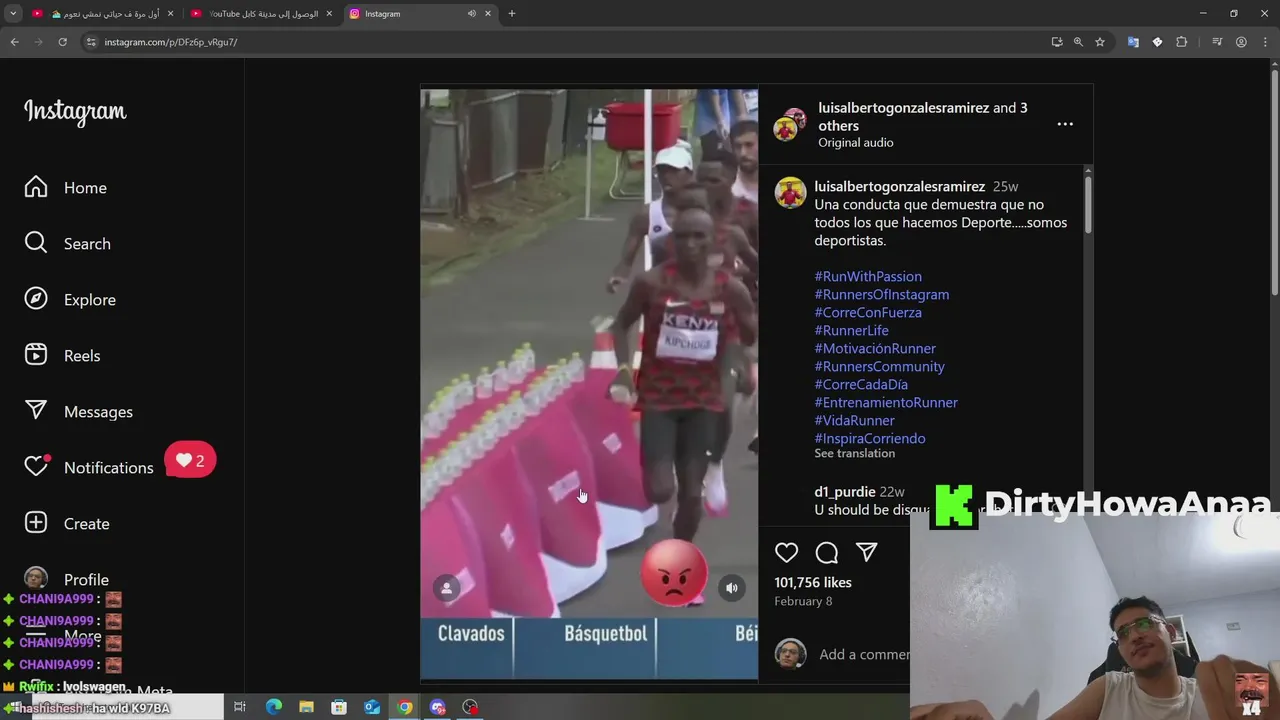View the 101,756 likes list
This screenshot has width=1280, height=720.
pos(813,582)
